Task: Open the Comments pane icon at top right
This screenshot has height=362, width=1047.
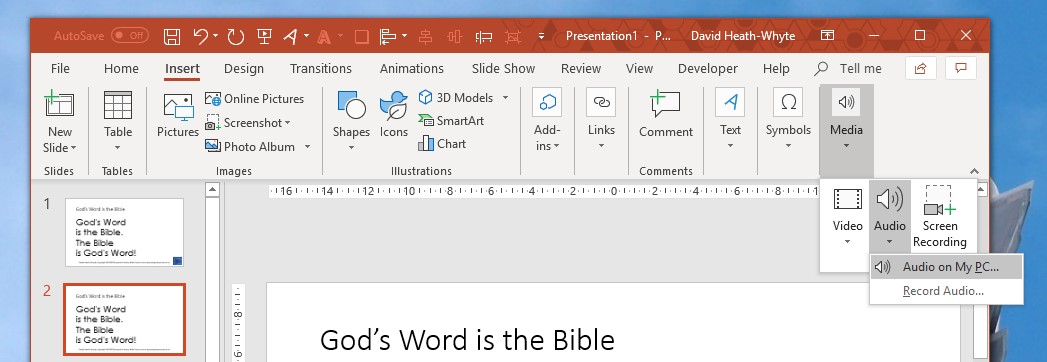Action: click(961, 68)
